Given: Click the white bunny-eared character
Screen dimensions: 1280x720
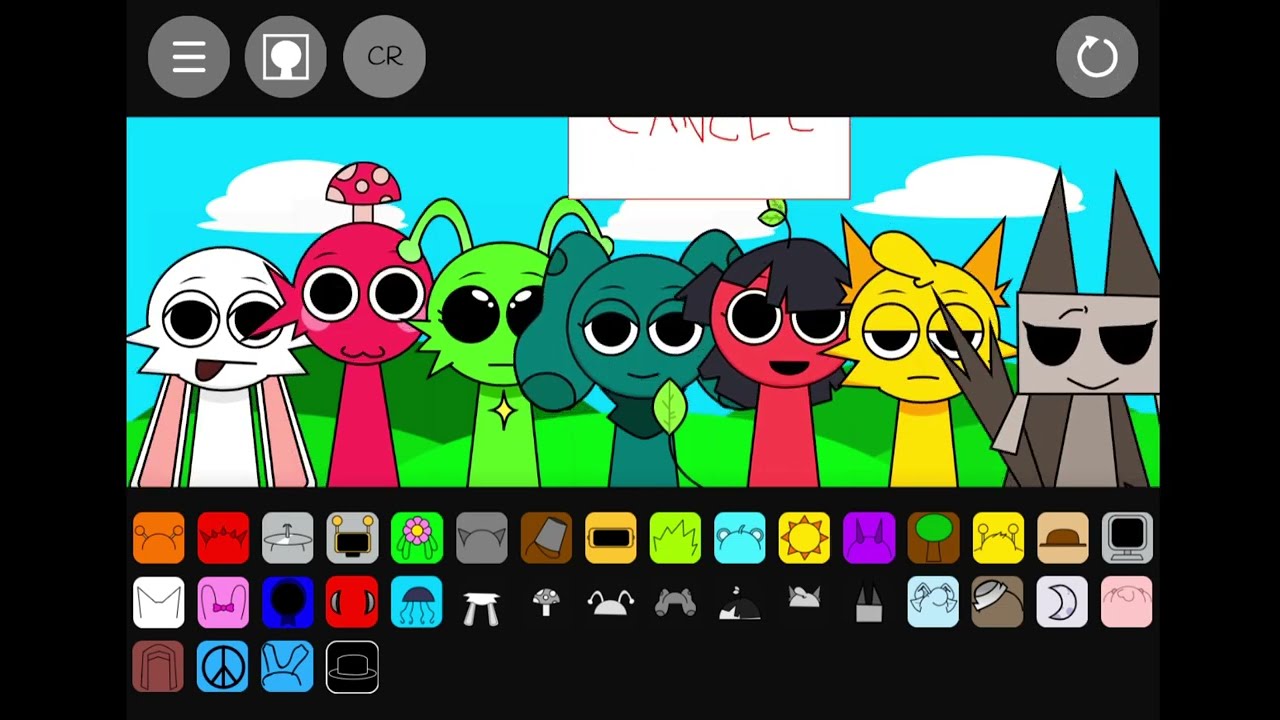Looking at the screenshot, I should 222,368.
